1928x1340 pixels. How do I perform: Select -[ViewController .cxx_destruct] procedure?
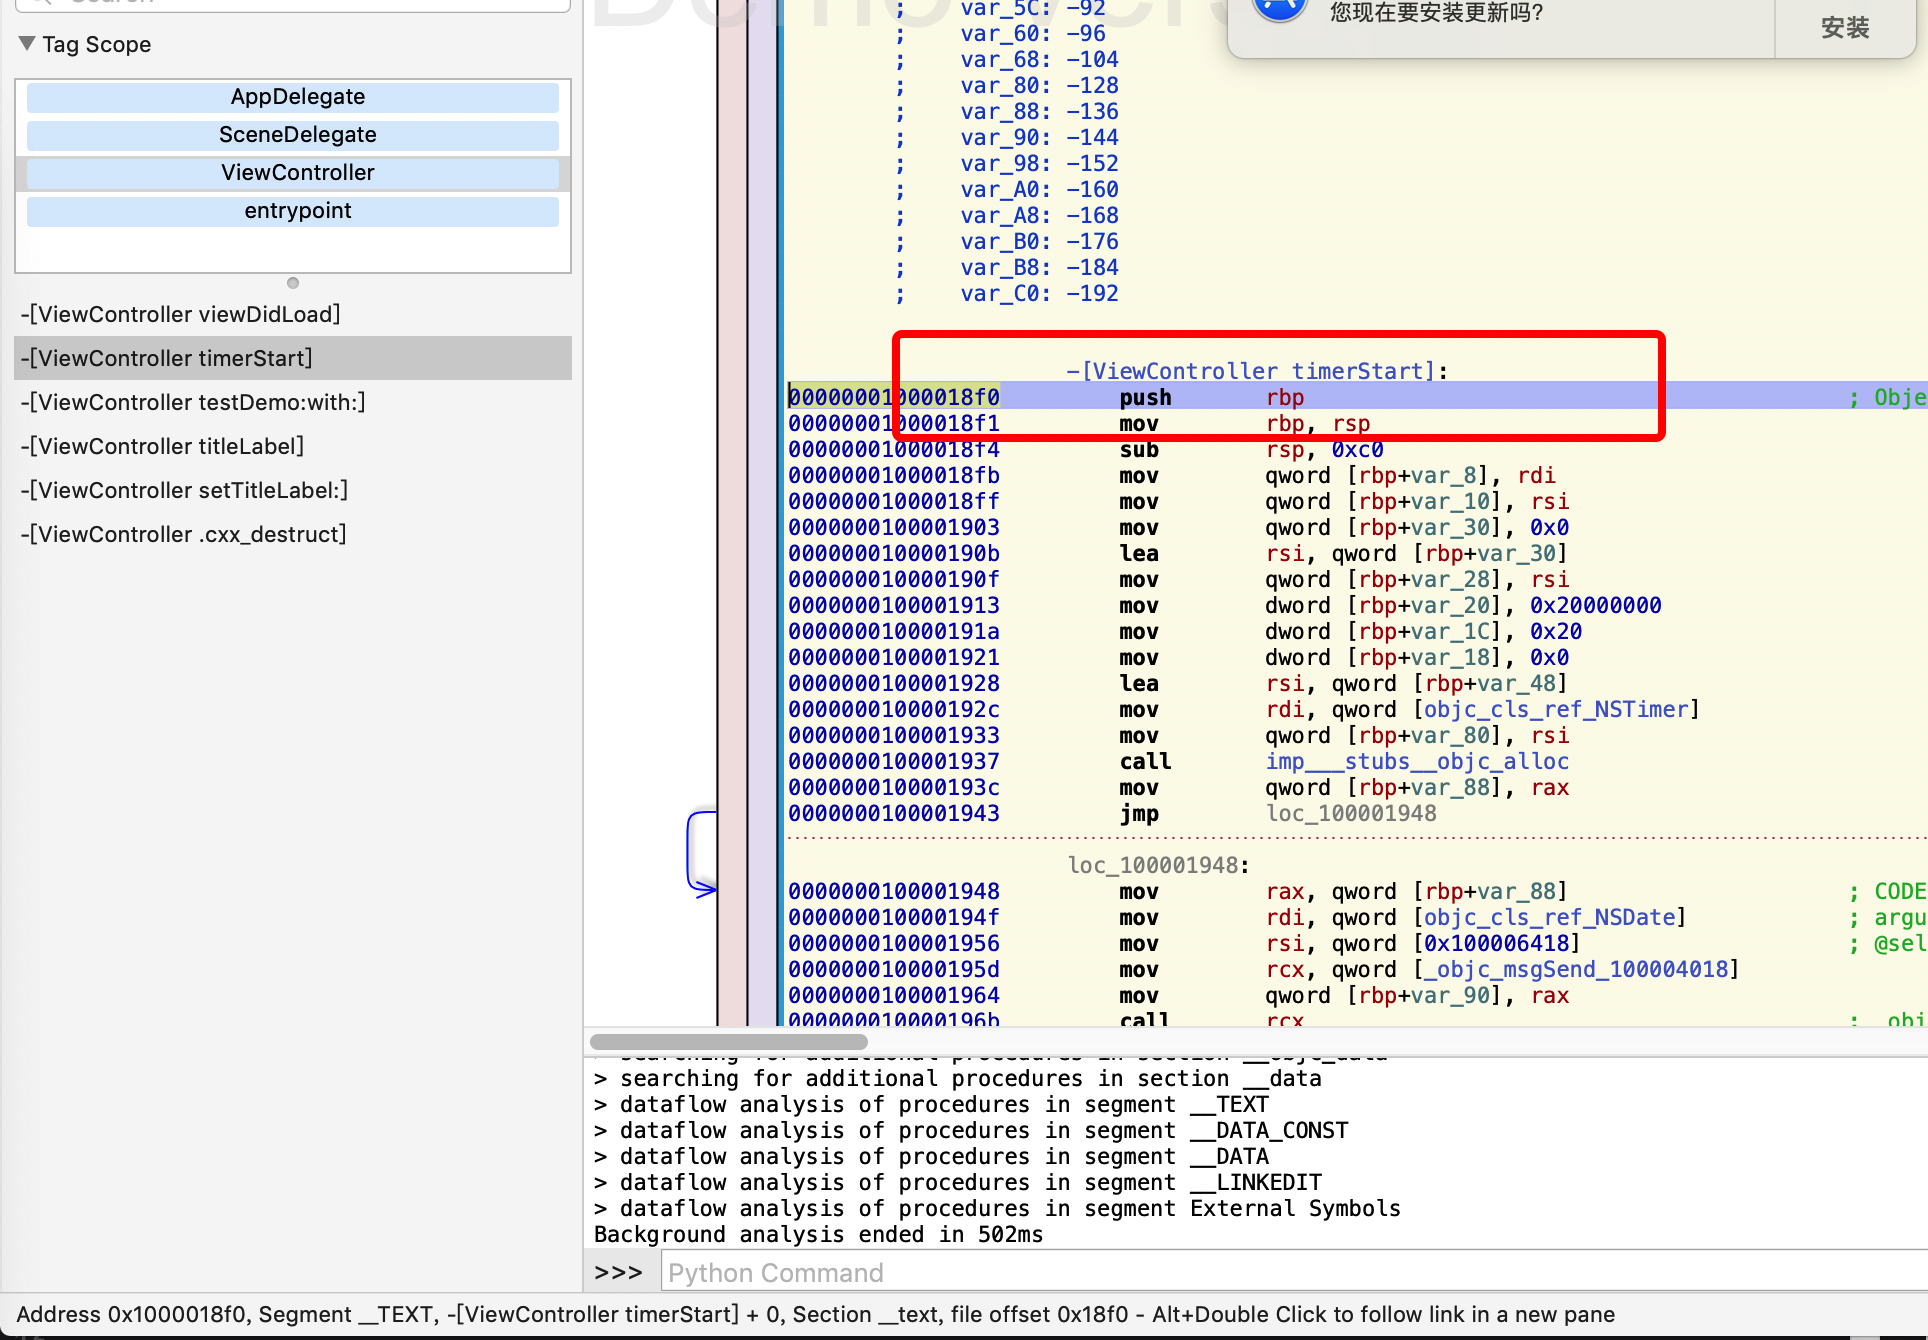pos(184,534)
